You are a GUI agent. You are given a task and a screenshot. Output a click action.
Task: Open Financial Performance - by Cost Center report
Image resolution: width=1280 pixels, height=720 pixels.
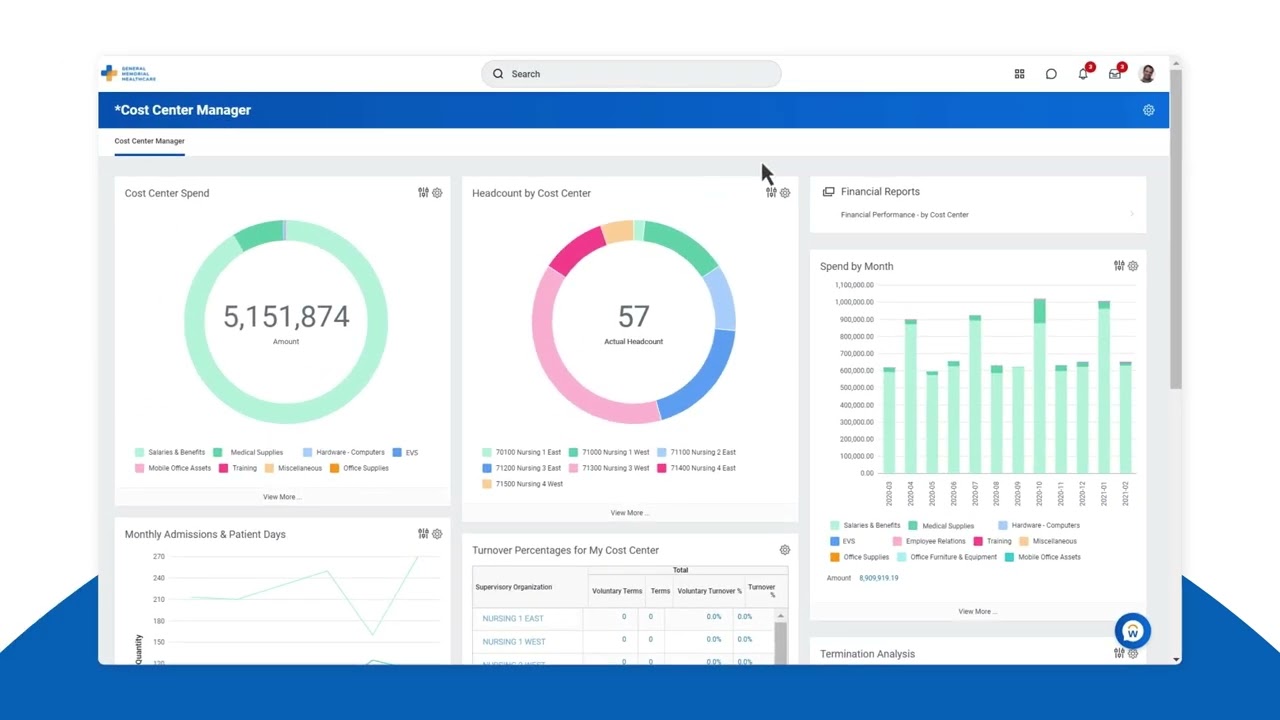click(904, 215)
